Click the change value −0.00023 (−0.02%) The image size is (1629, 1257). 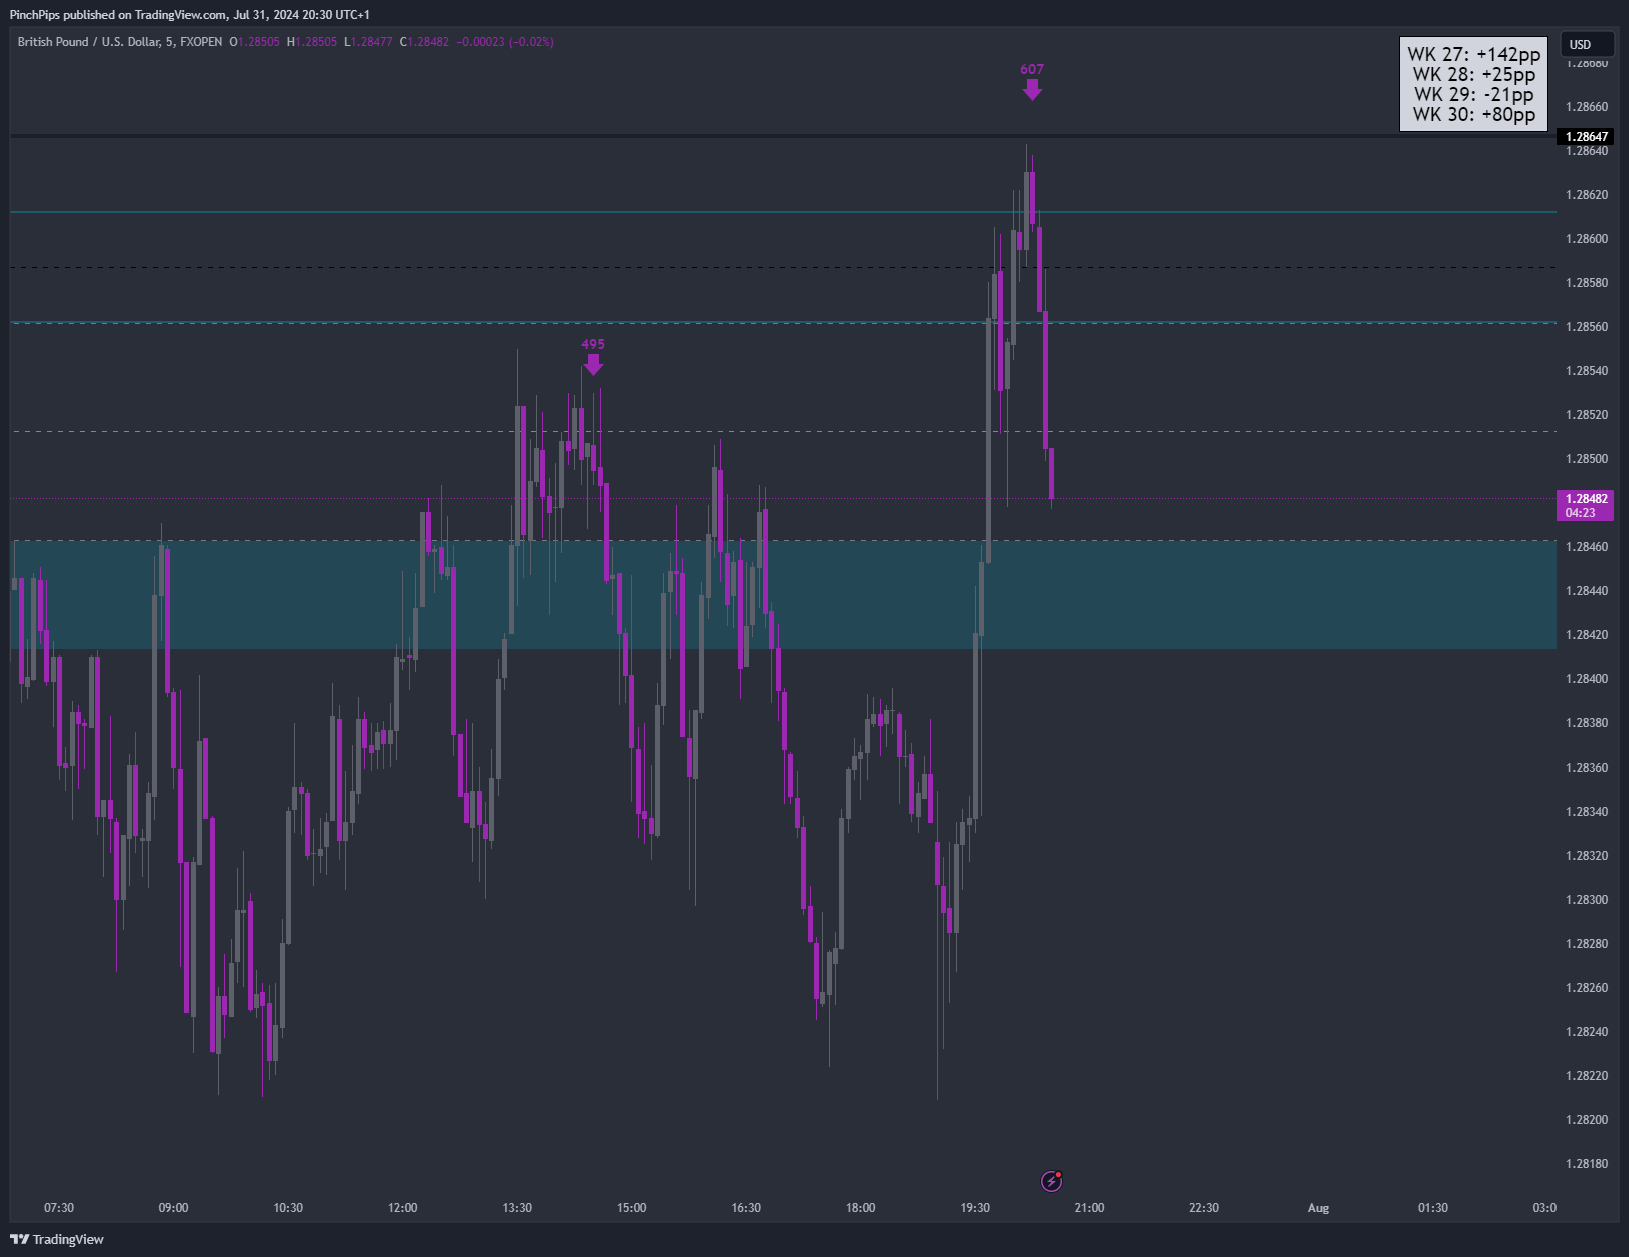pyautogui.click(x=505, y=42)
